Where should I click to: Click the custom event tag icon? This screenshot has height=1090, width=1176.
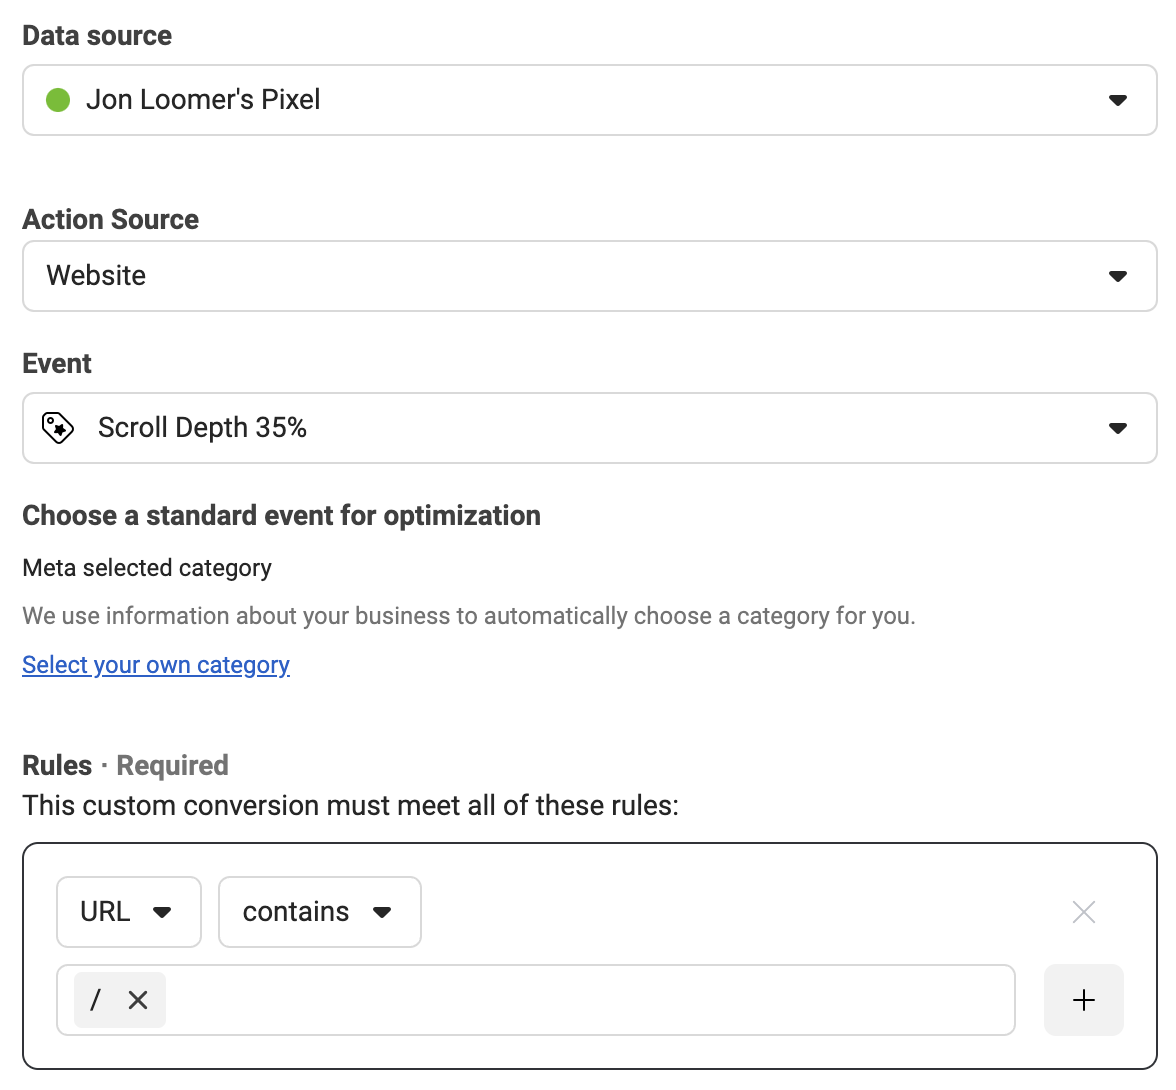coord(58,428)
